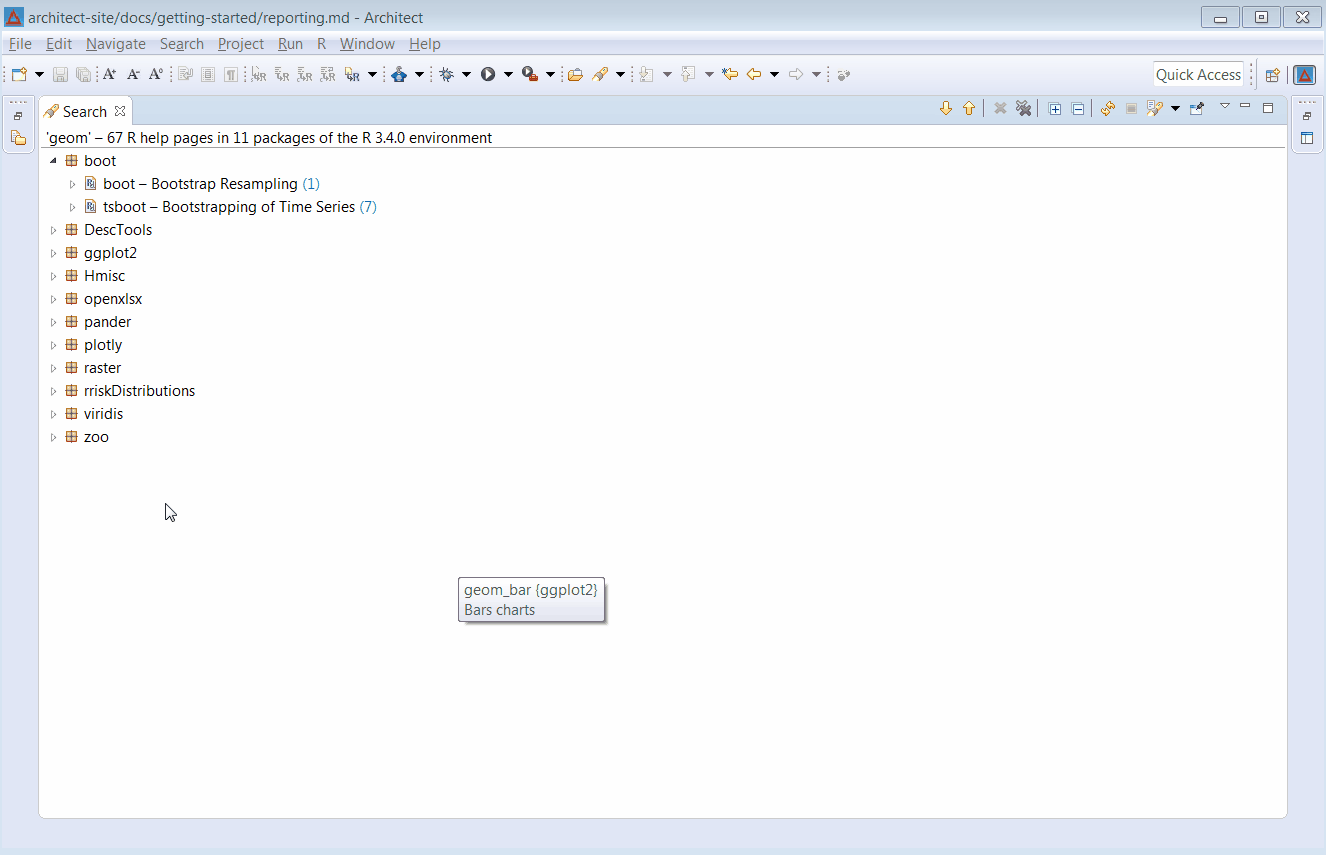Select the Architect perspective red triangle icon
Image resolution: width=1326 pixels, height=855 pixels.
[1304, 75]
